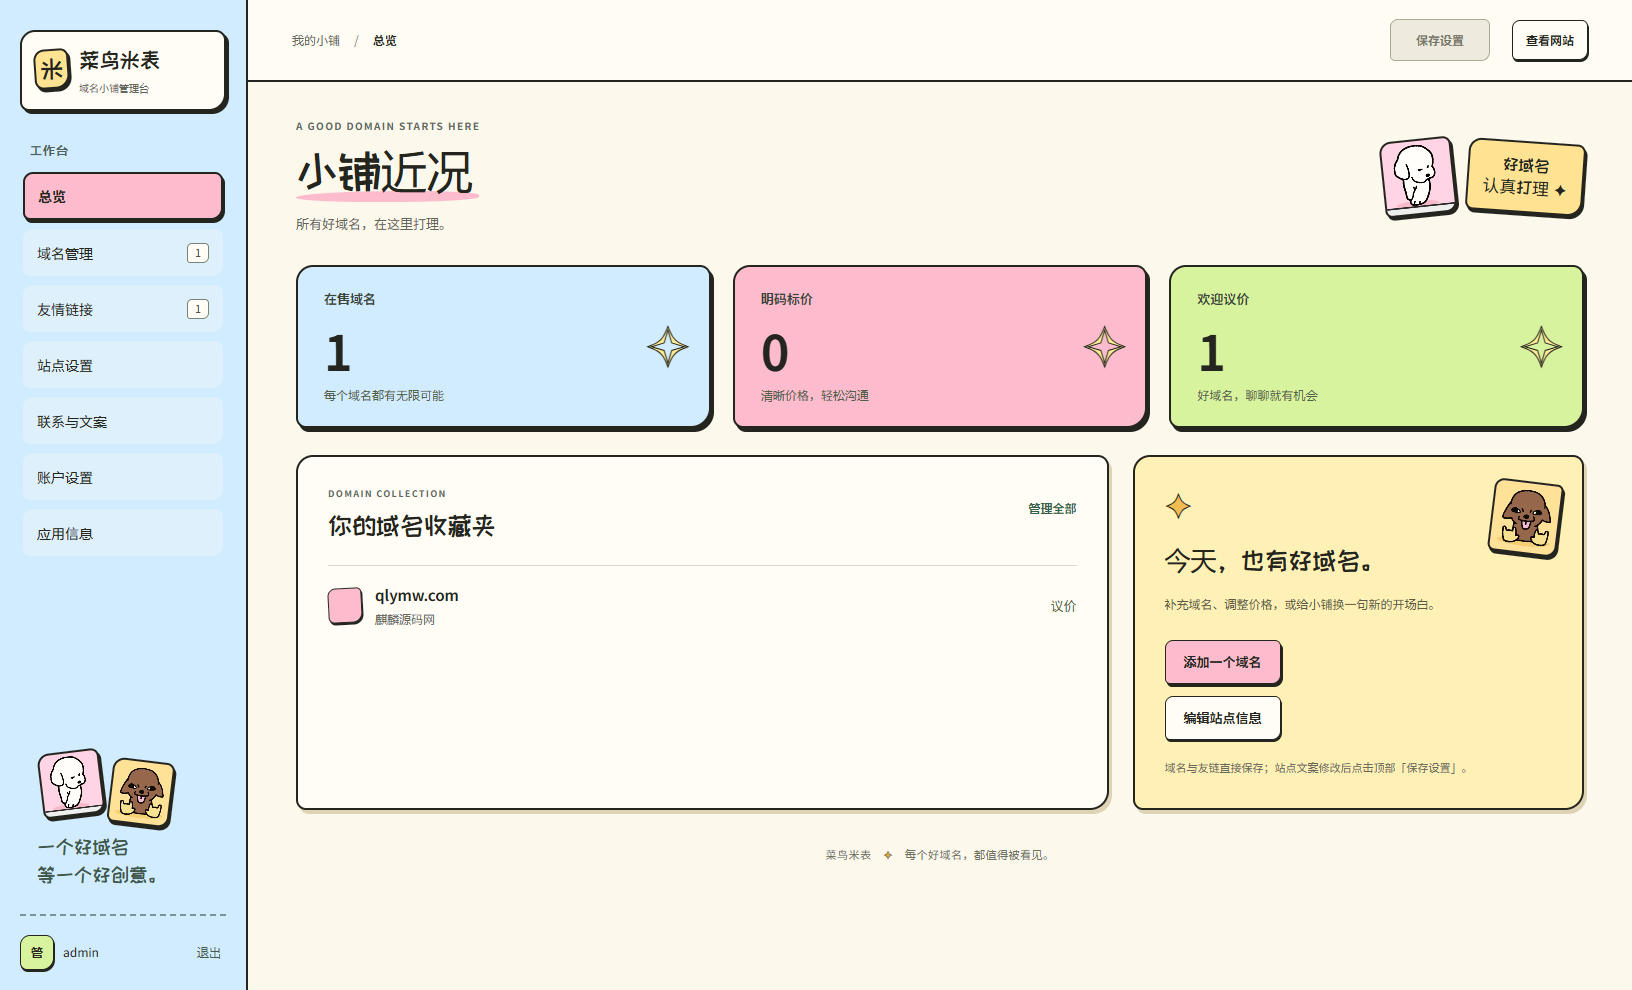Screen dimensions: 1632x990
Task: Click the 麒麟源码网 subtitle text
Action: 405,620
